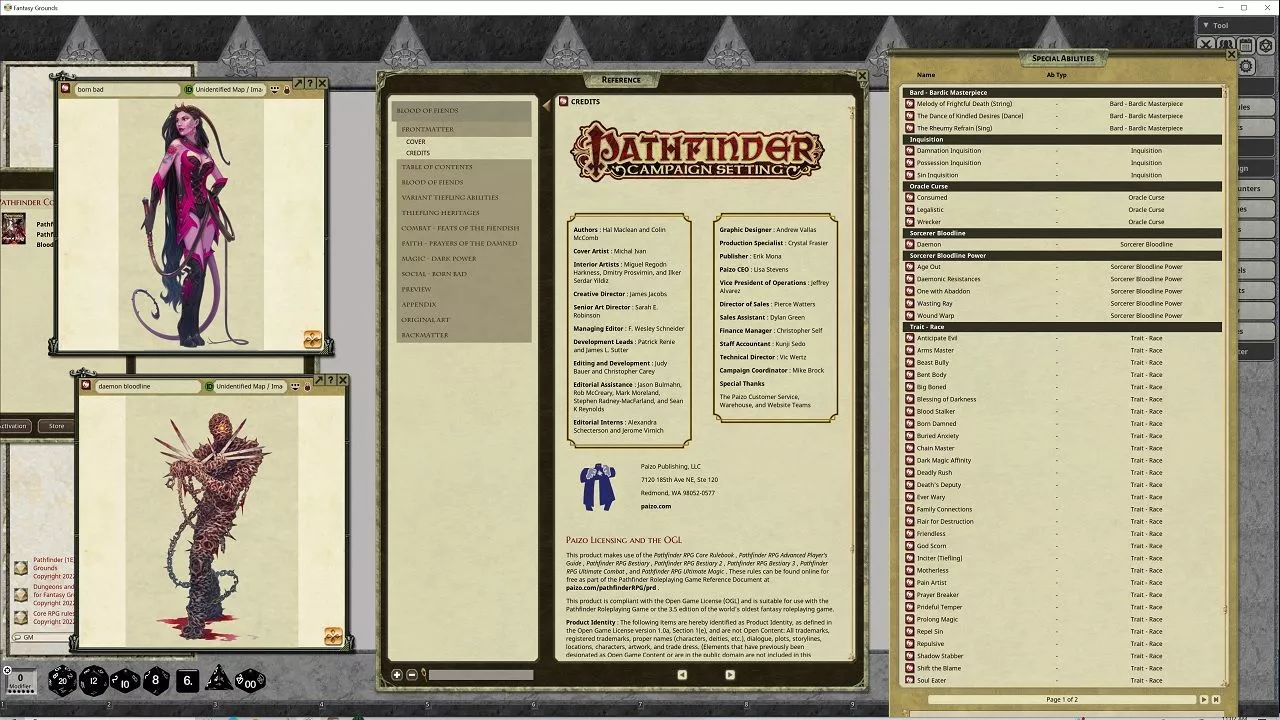Open the calendar tool icon in sidebar
The width and height of the screenshot is (1280, 720).
[x=1246, y=45]
